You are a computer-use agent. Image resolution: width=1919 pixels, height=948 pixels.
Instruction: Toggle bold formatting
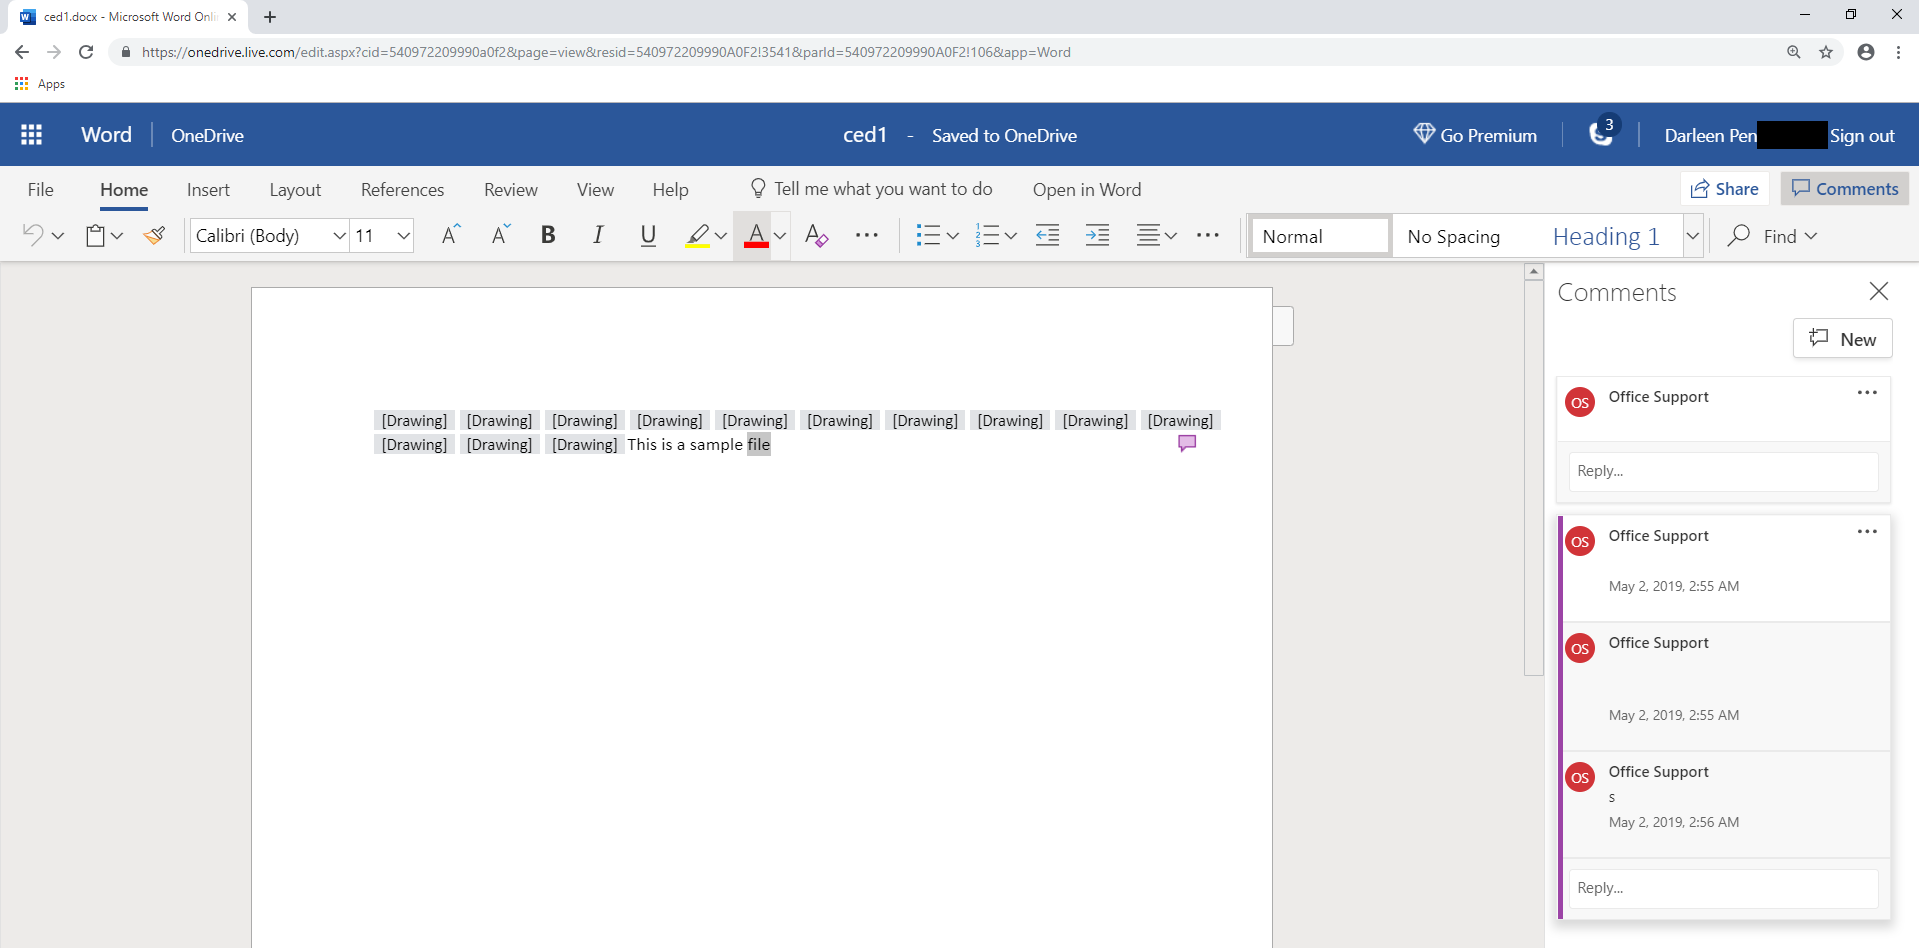pos(548,235)
